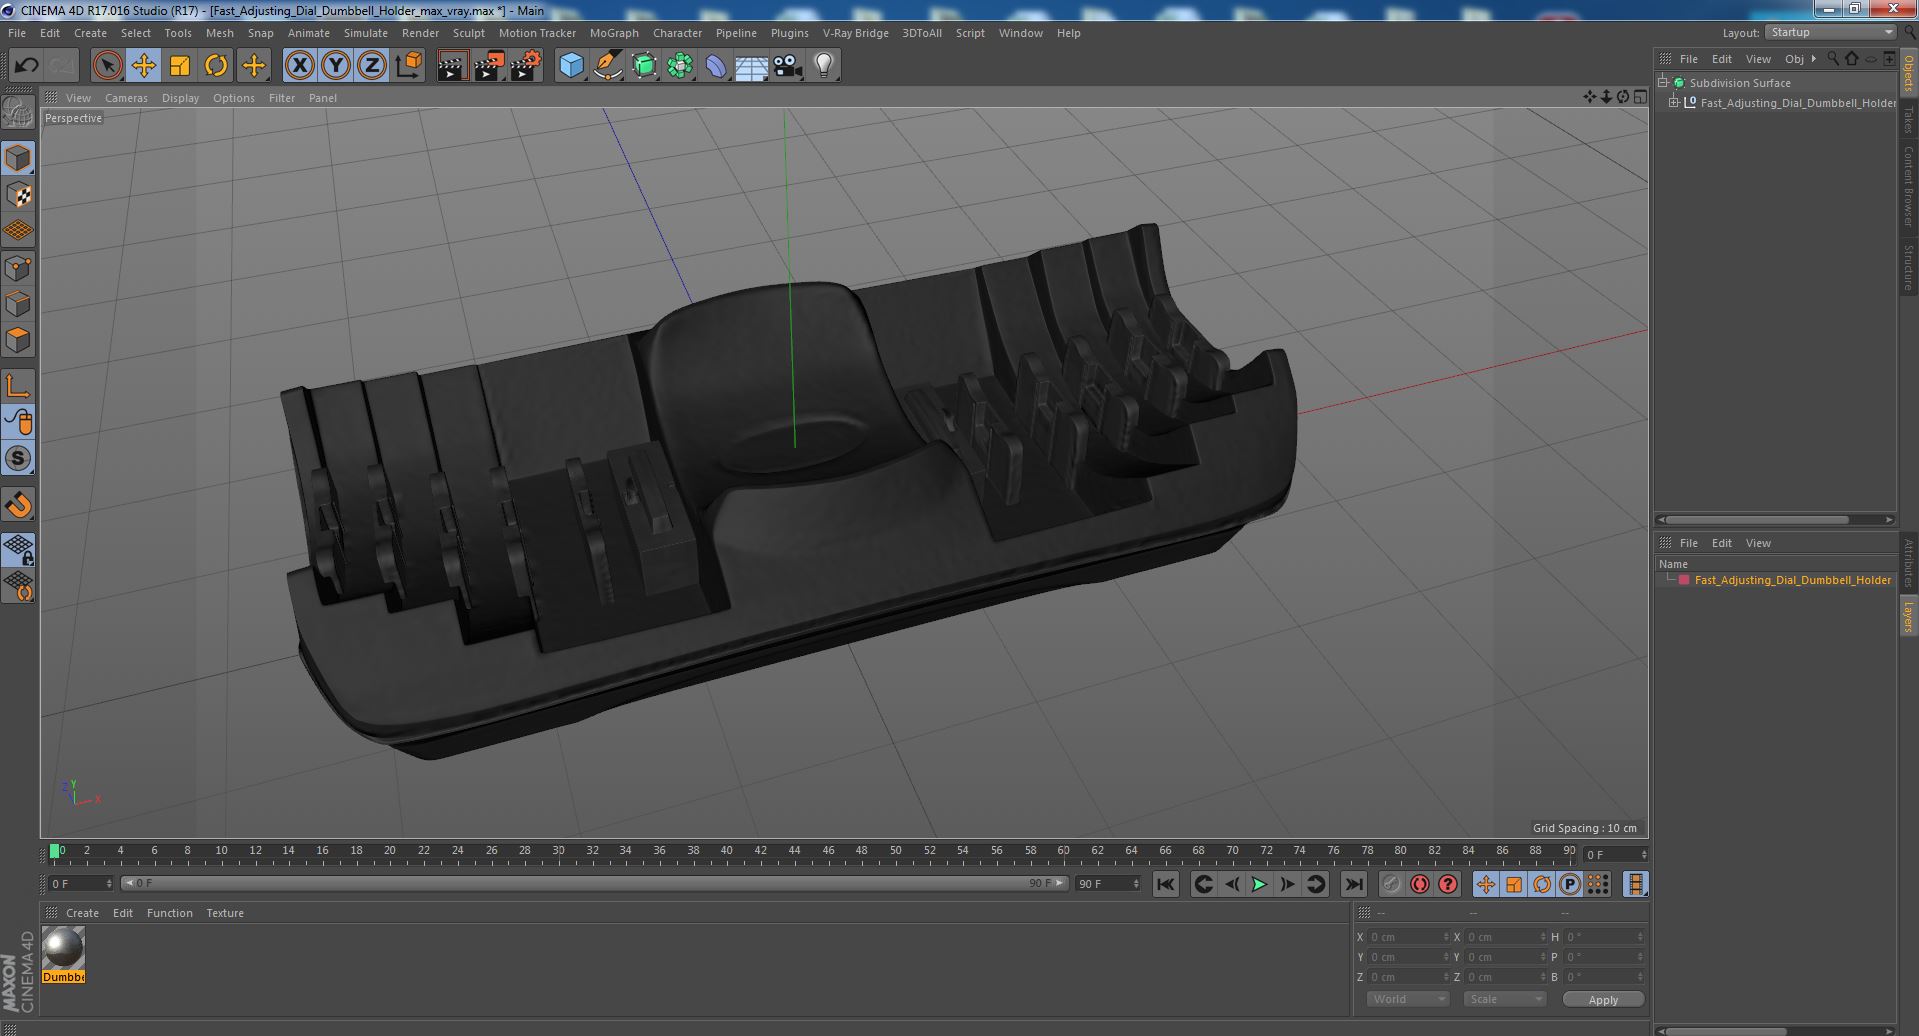
Task: Add a Light object
Action: 824,66
